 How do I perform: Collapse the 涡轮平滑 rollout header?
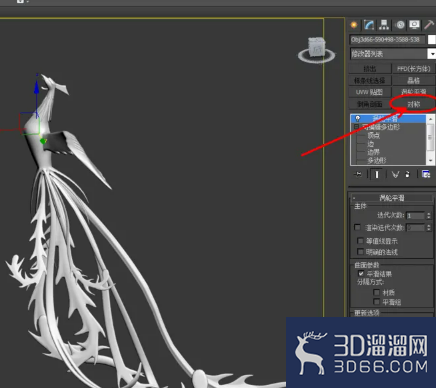[391, 198]
